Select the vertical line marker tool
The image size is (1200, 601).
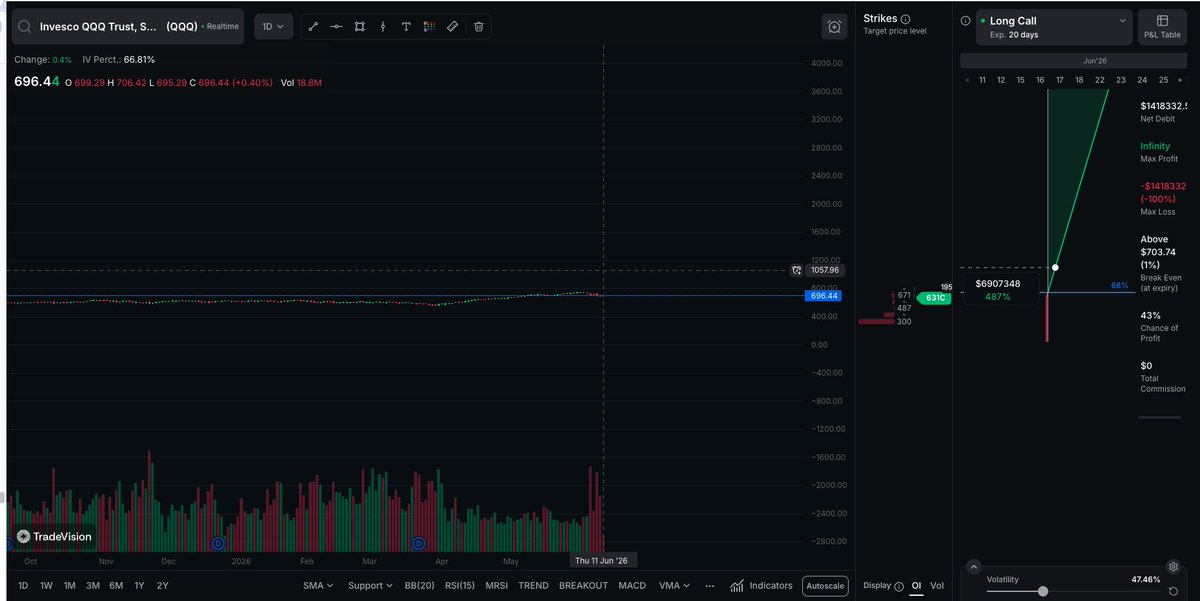382,27
